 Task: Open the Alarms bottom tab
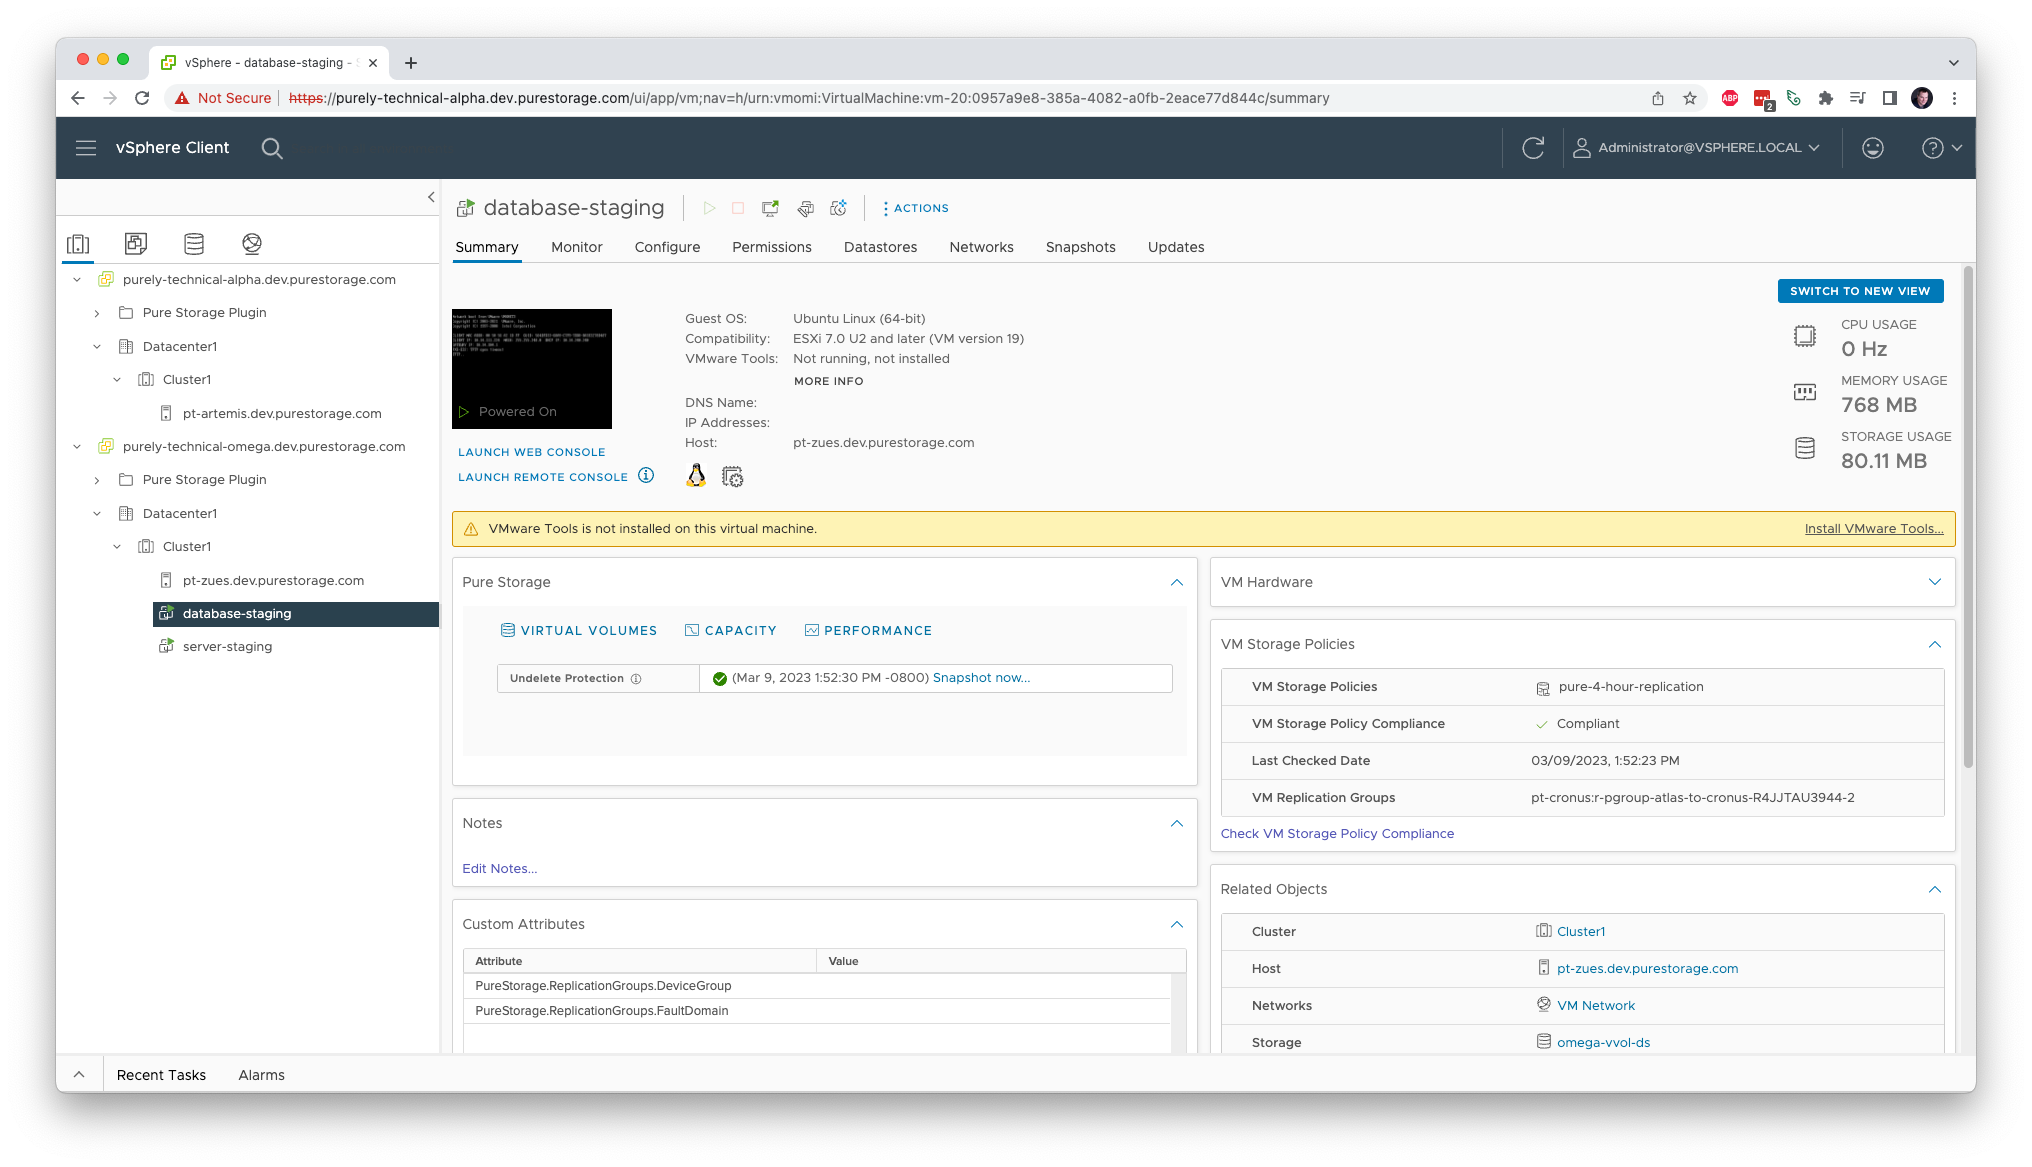click(261, 1075)
